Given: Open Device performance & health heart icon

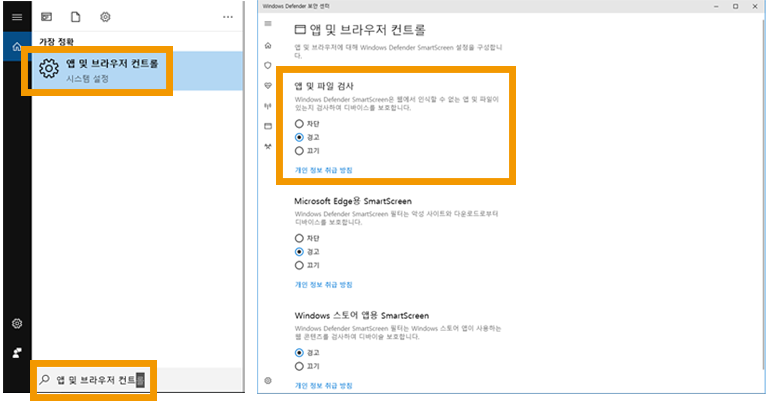Looking at the screenshot, I should coord(268,85).
